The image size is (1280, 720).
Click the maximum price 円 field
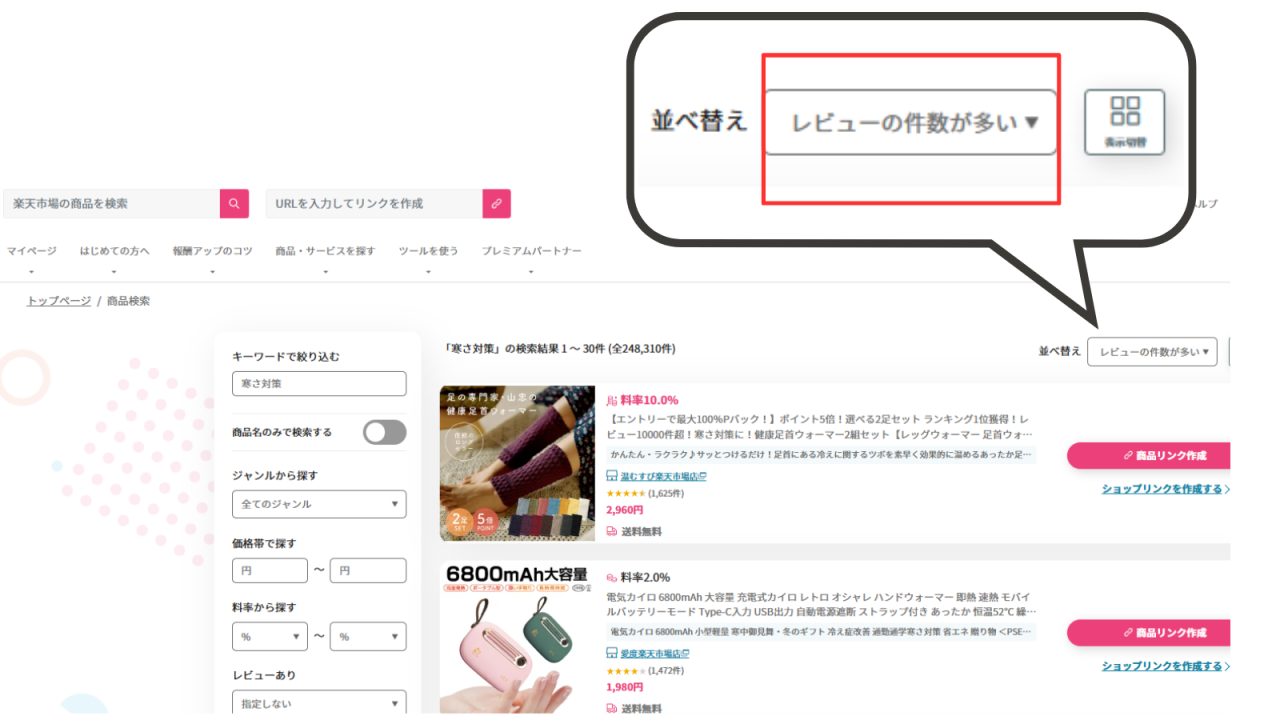[368, 571]
